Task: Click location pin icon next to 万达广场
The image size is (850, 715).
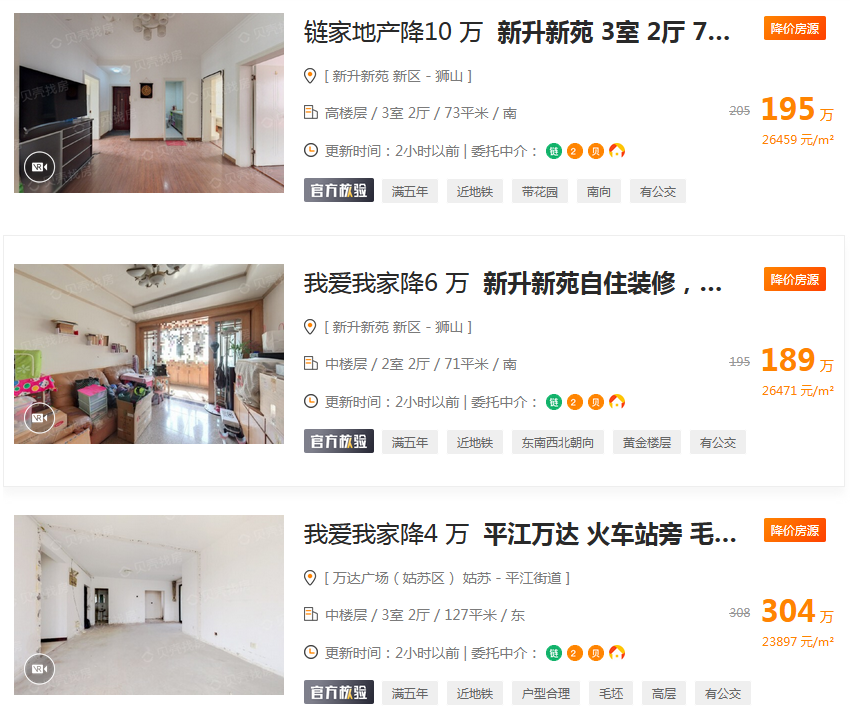Action: [x=310, y=578]
